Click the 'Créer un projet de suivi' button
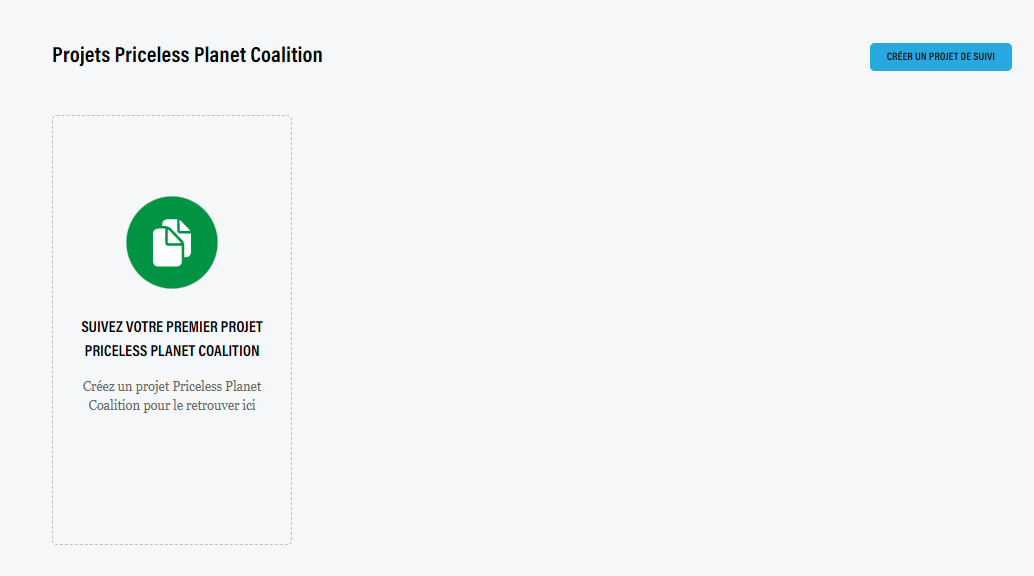 click(940, 57)
